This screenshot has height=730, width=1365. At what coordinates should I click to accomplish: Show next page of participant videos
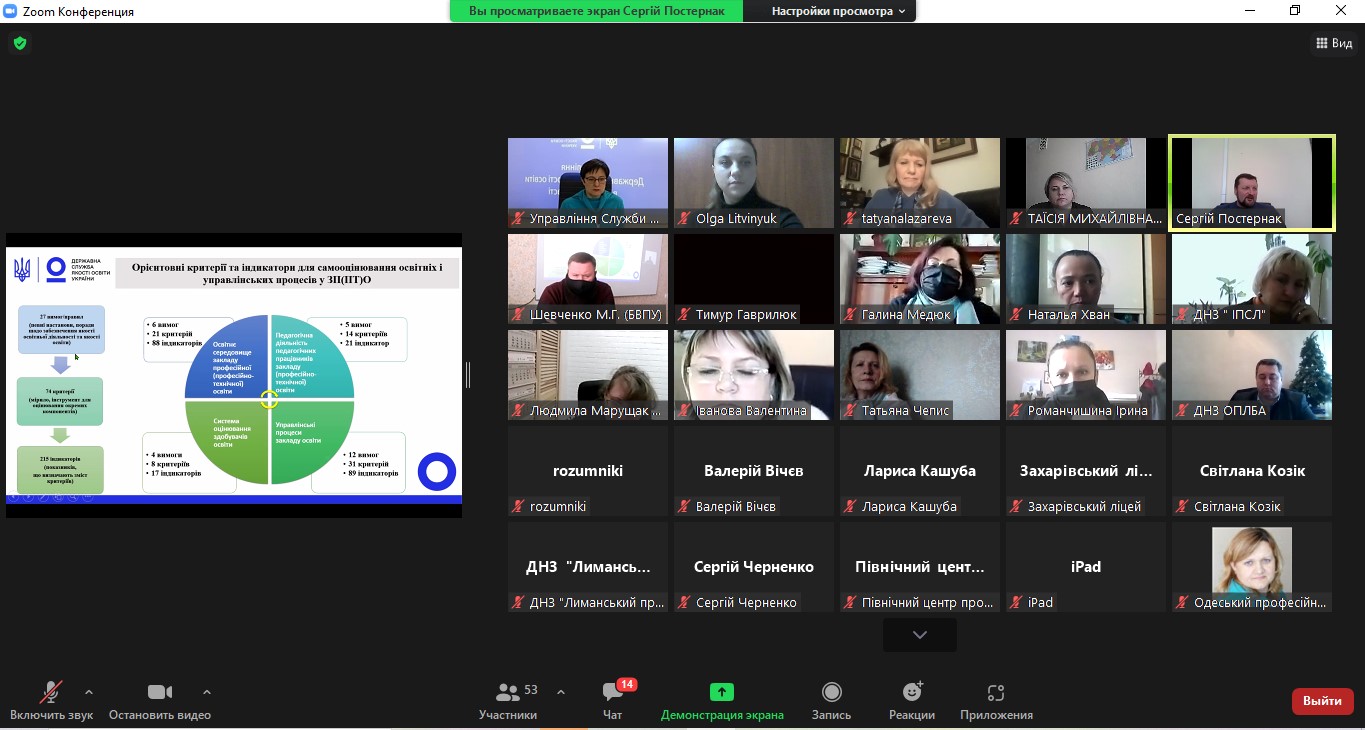point(919,635)
